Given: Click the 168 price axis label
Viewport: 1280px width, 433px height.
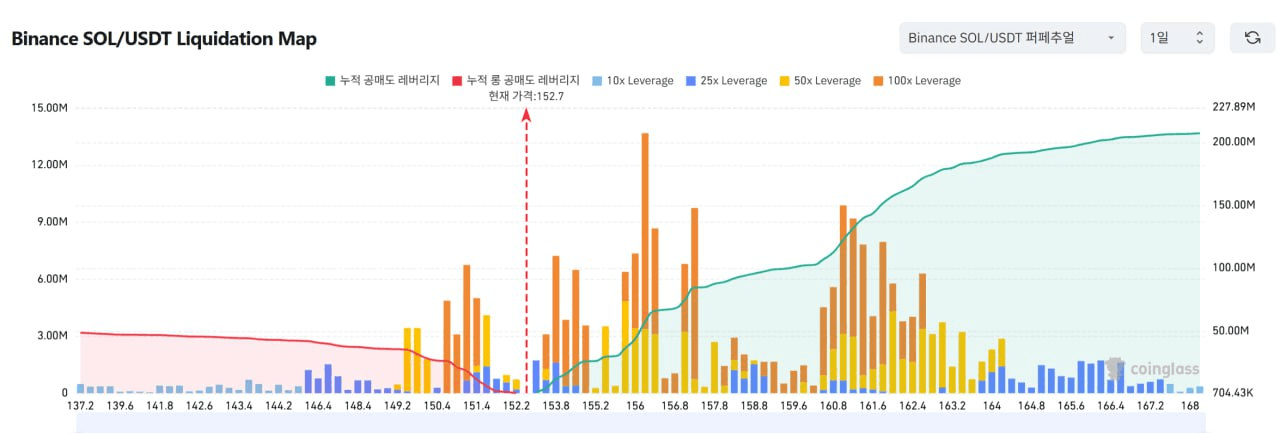Looking at the screenshot, I should point(1190,406).
